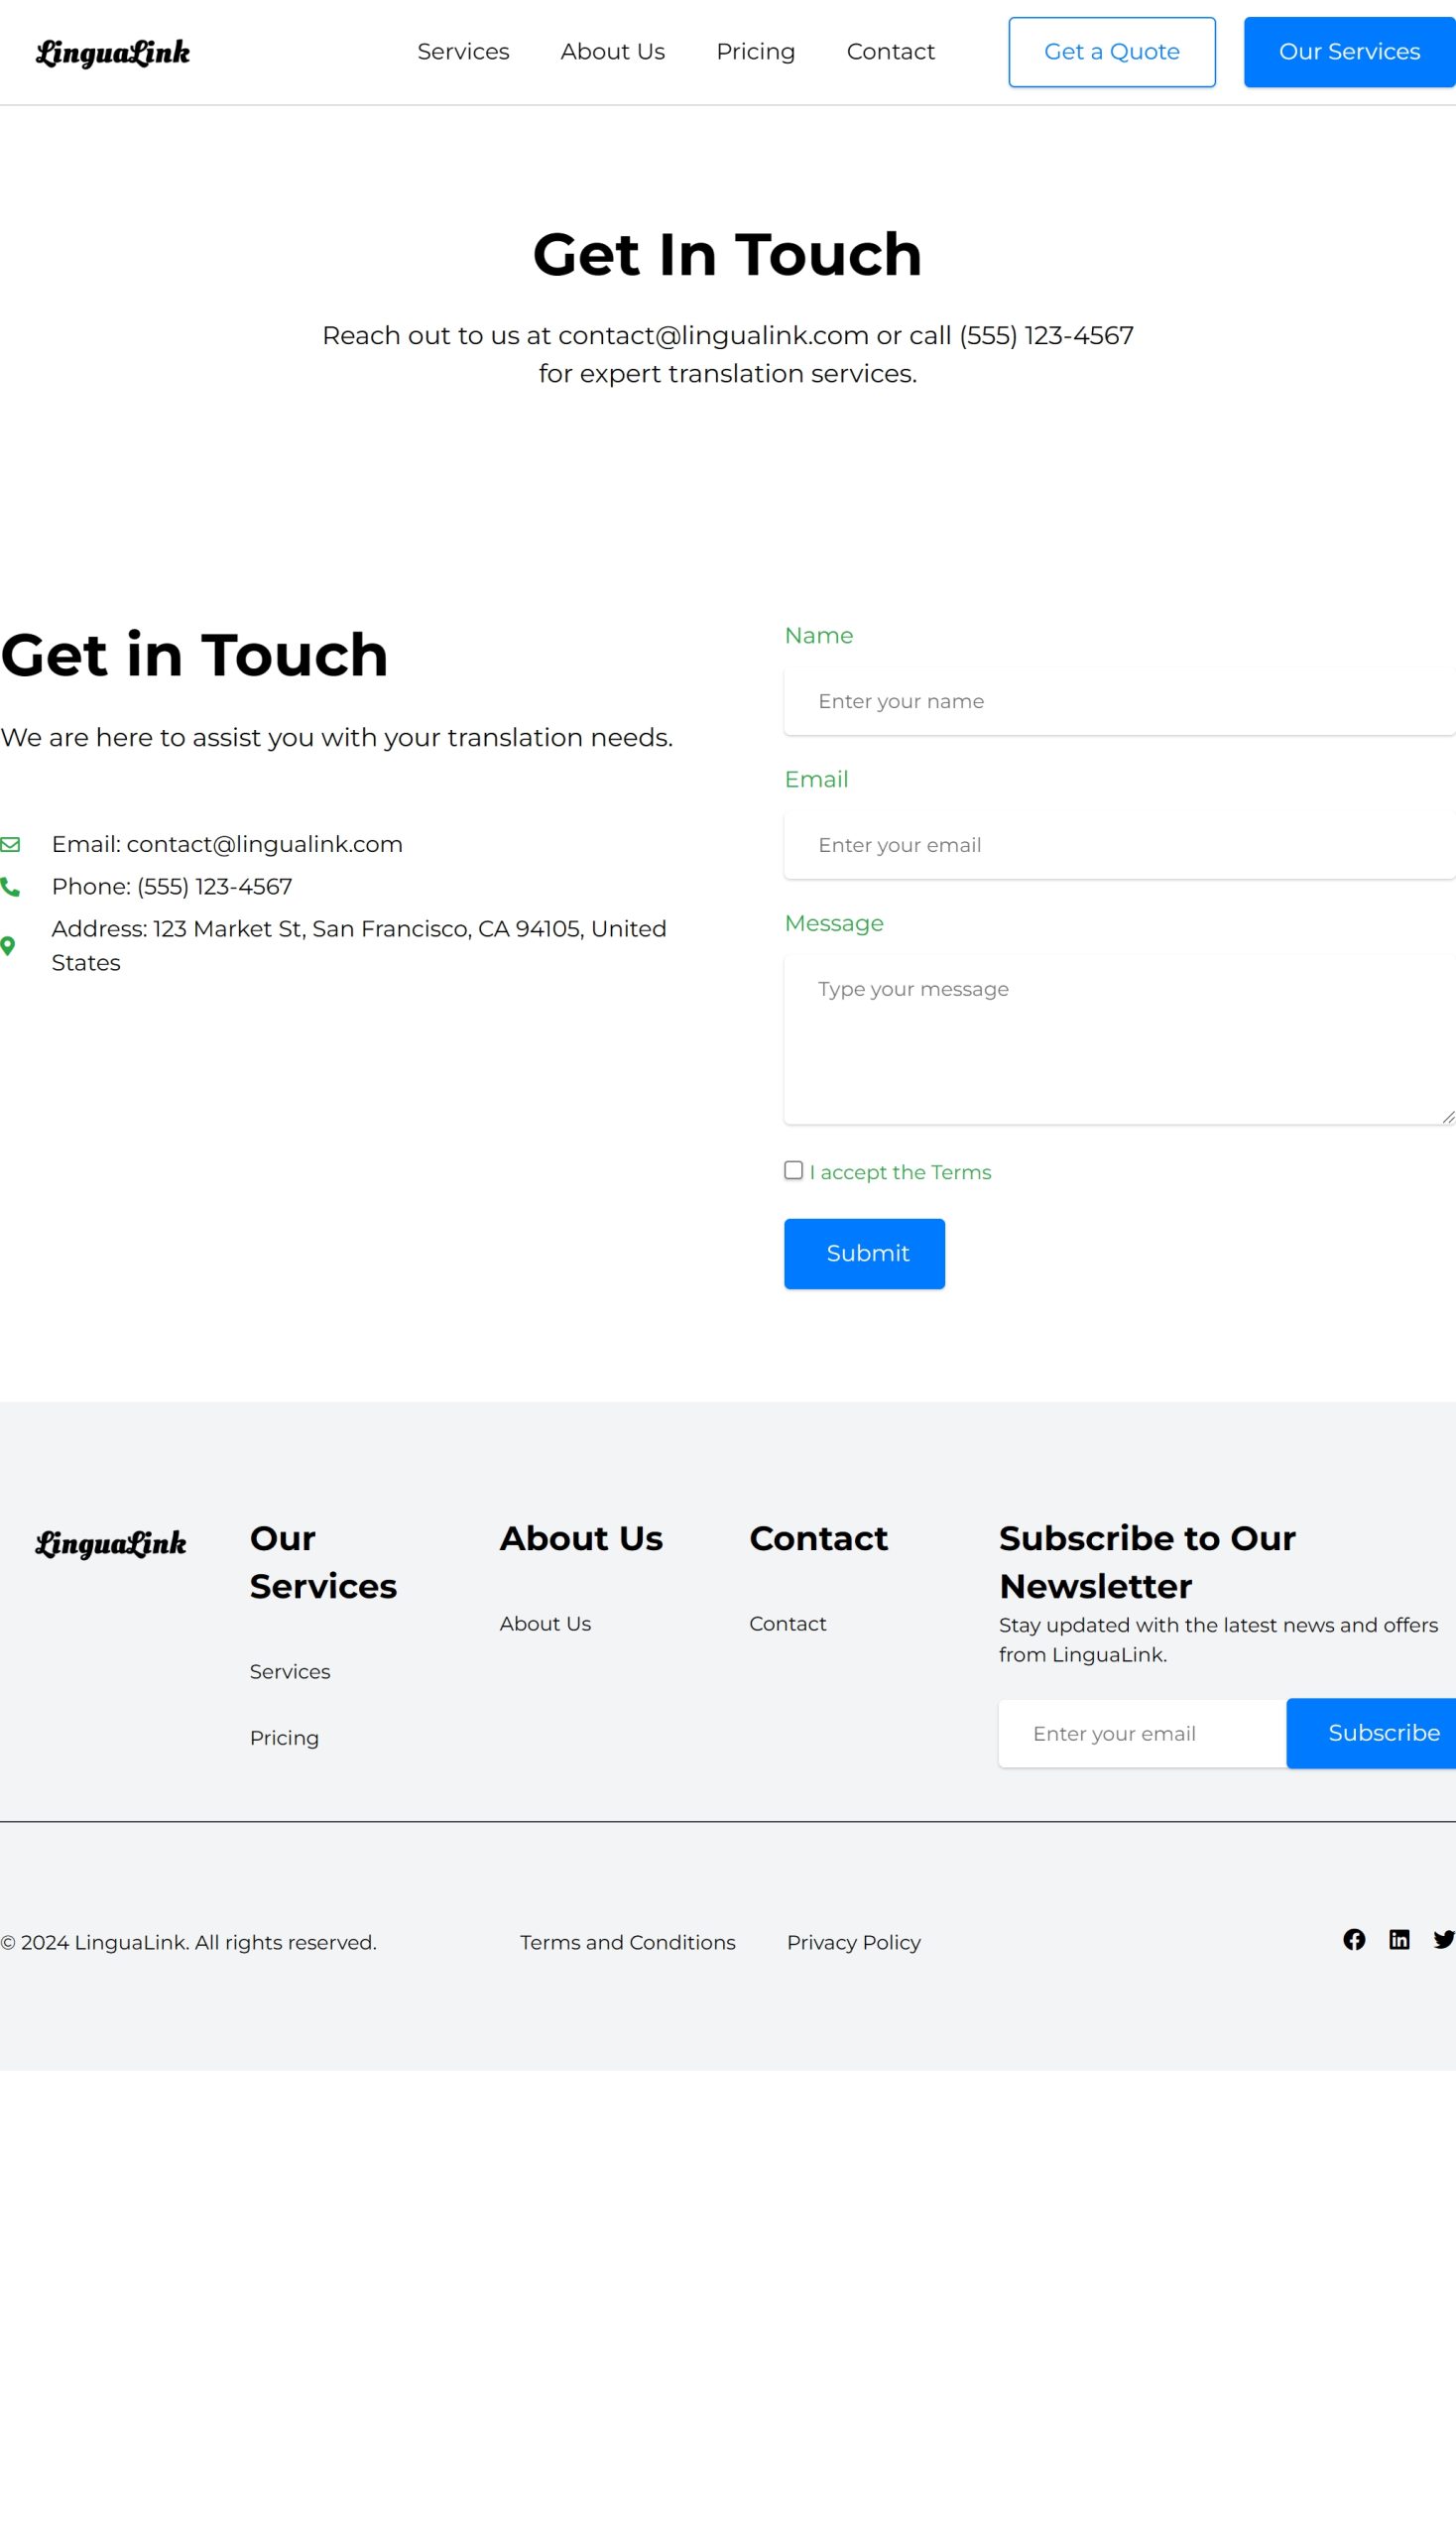Open Pricing in the top navigation
1456x2539 pixels.
tap(756, 52)
